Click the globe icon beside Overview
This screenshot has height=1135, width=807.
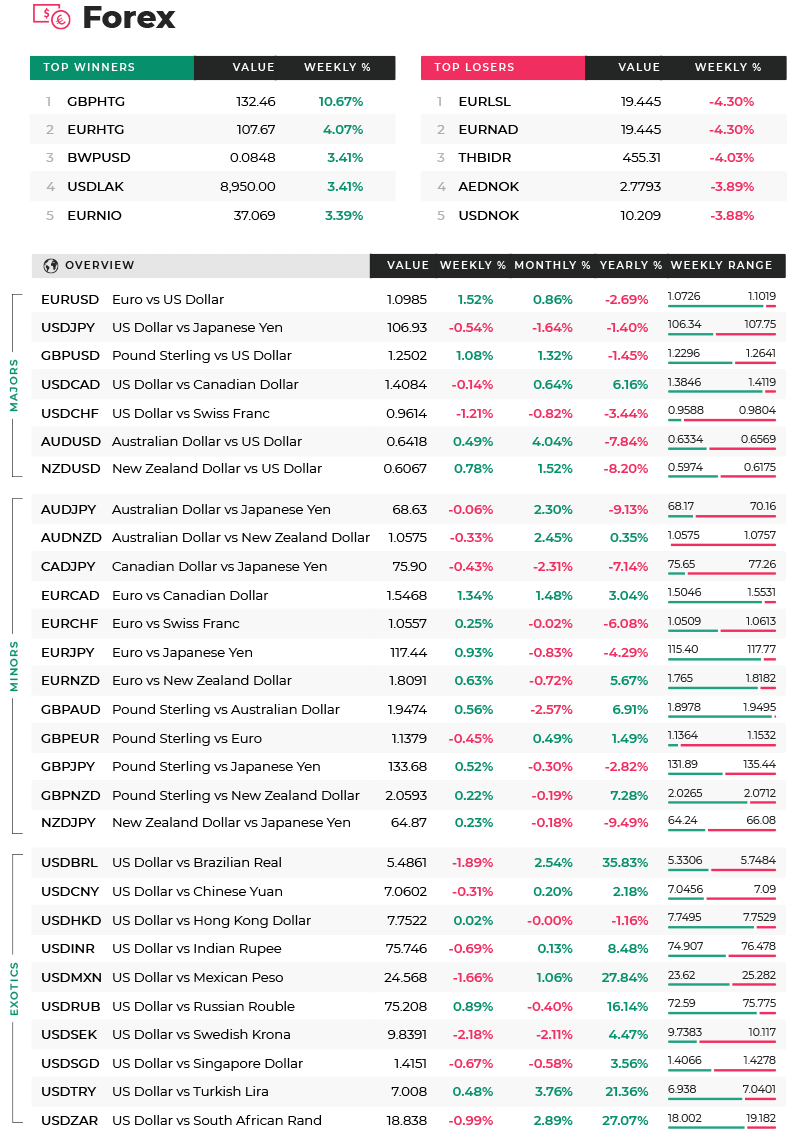click(51, 266)
